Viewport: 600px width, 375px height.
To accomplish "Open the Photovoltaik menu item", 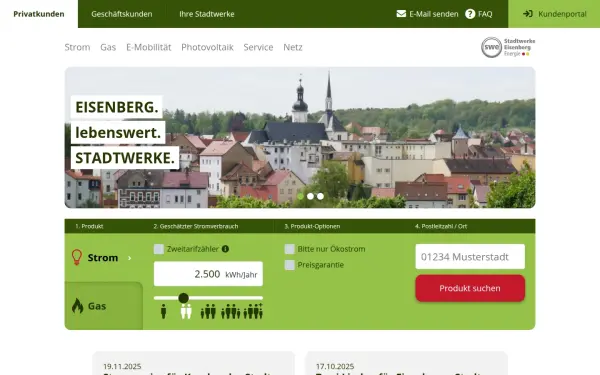I will click(207, 47).
